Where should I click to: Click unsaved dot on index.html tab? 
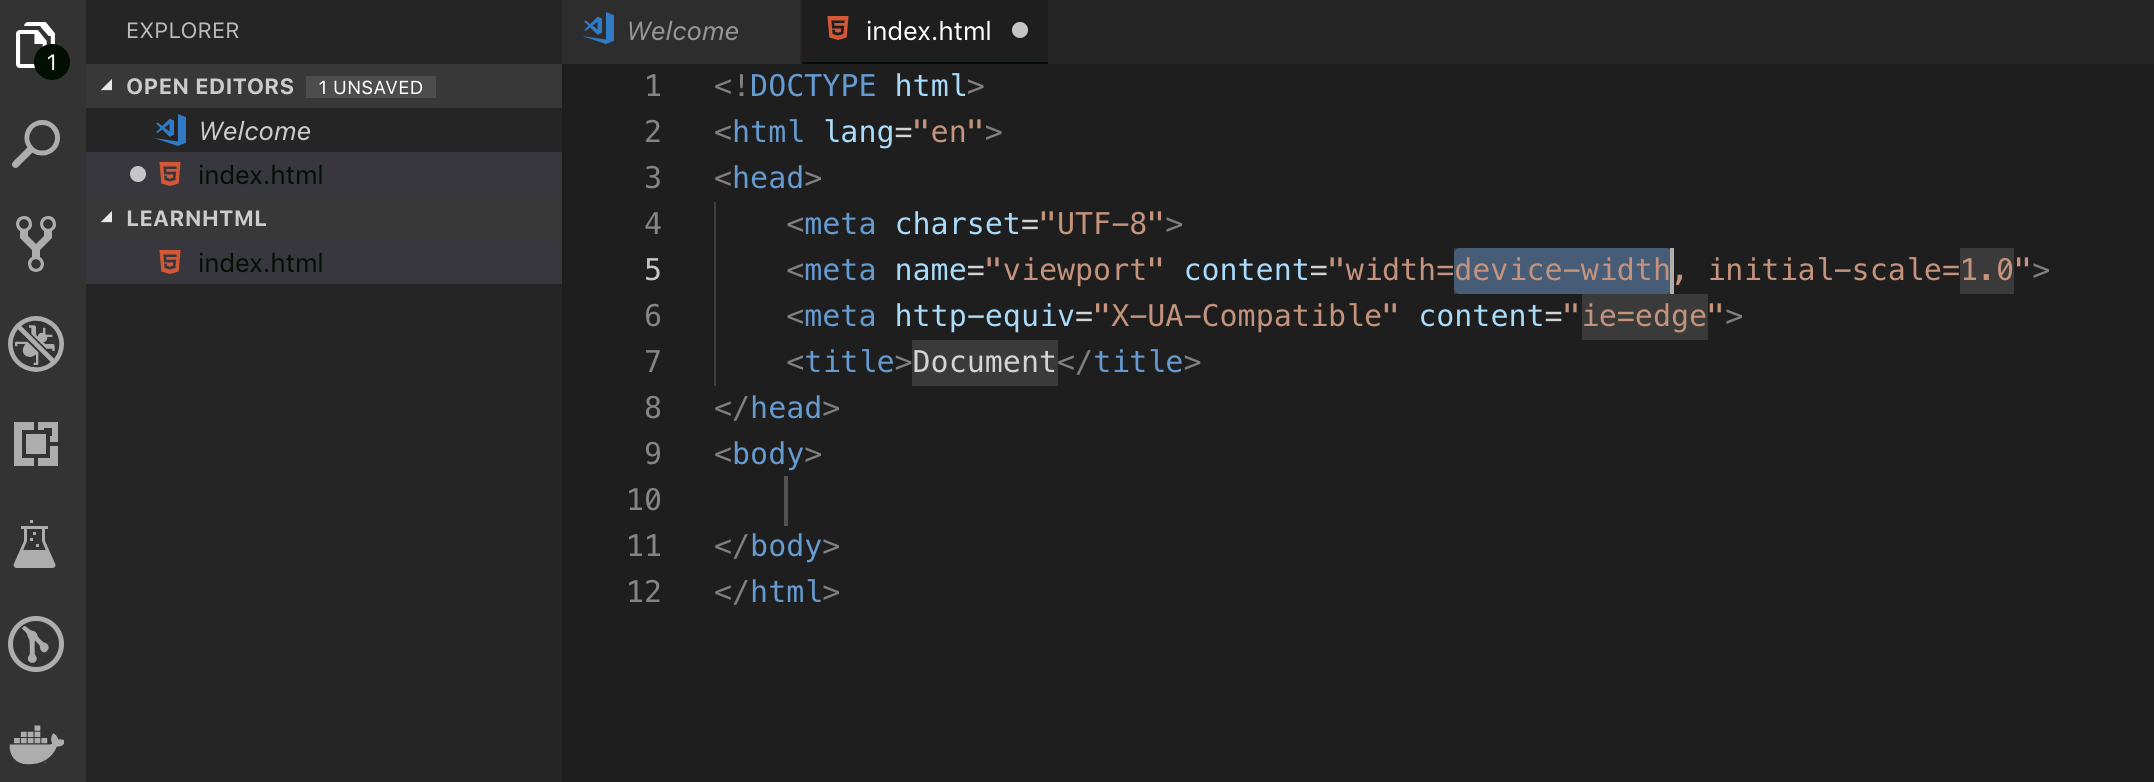coord(1020,31)
